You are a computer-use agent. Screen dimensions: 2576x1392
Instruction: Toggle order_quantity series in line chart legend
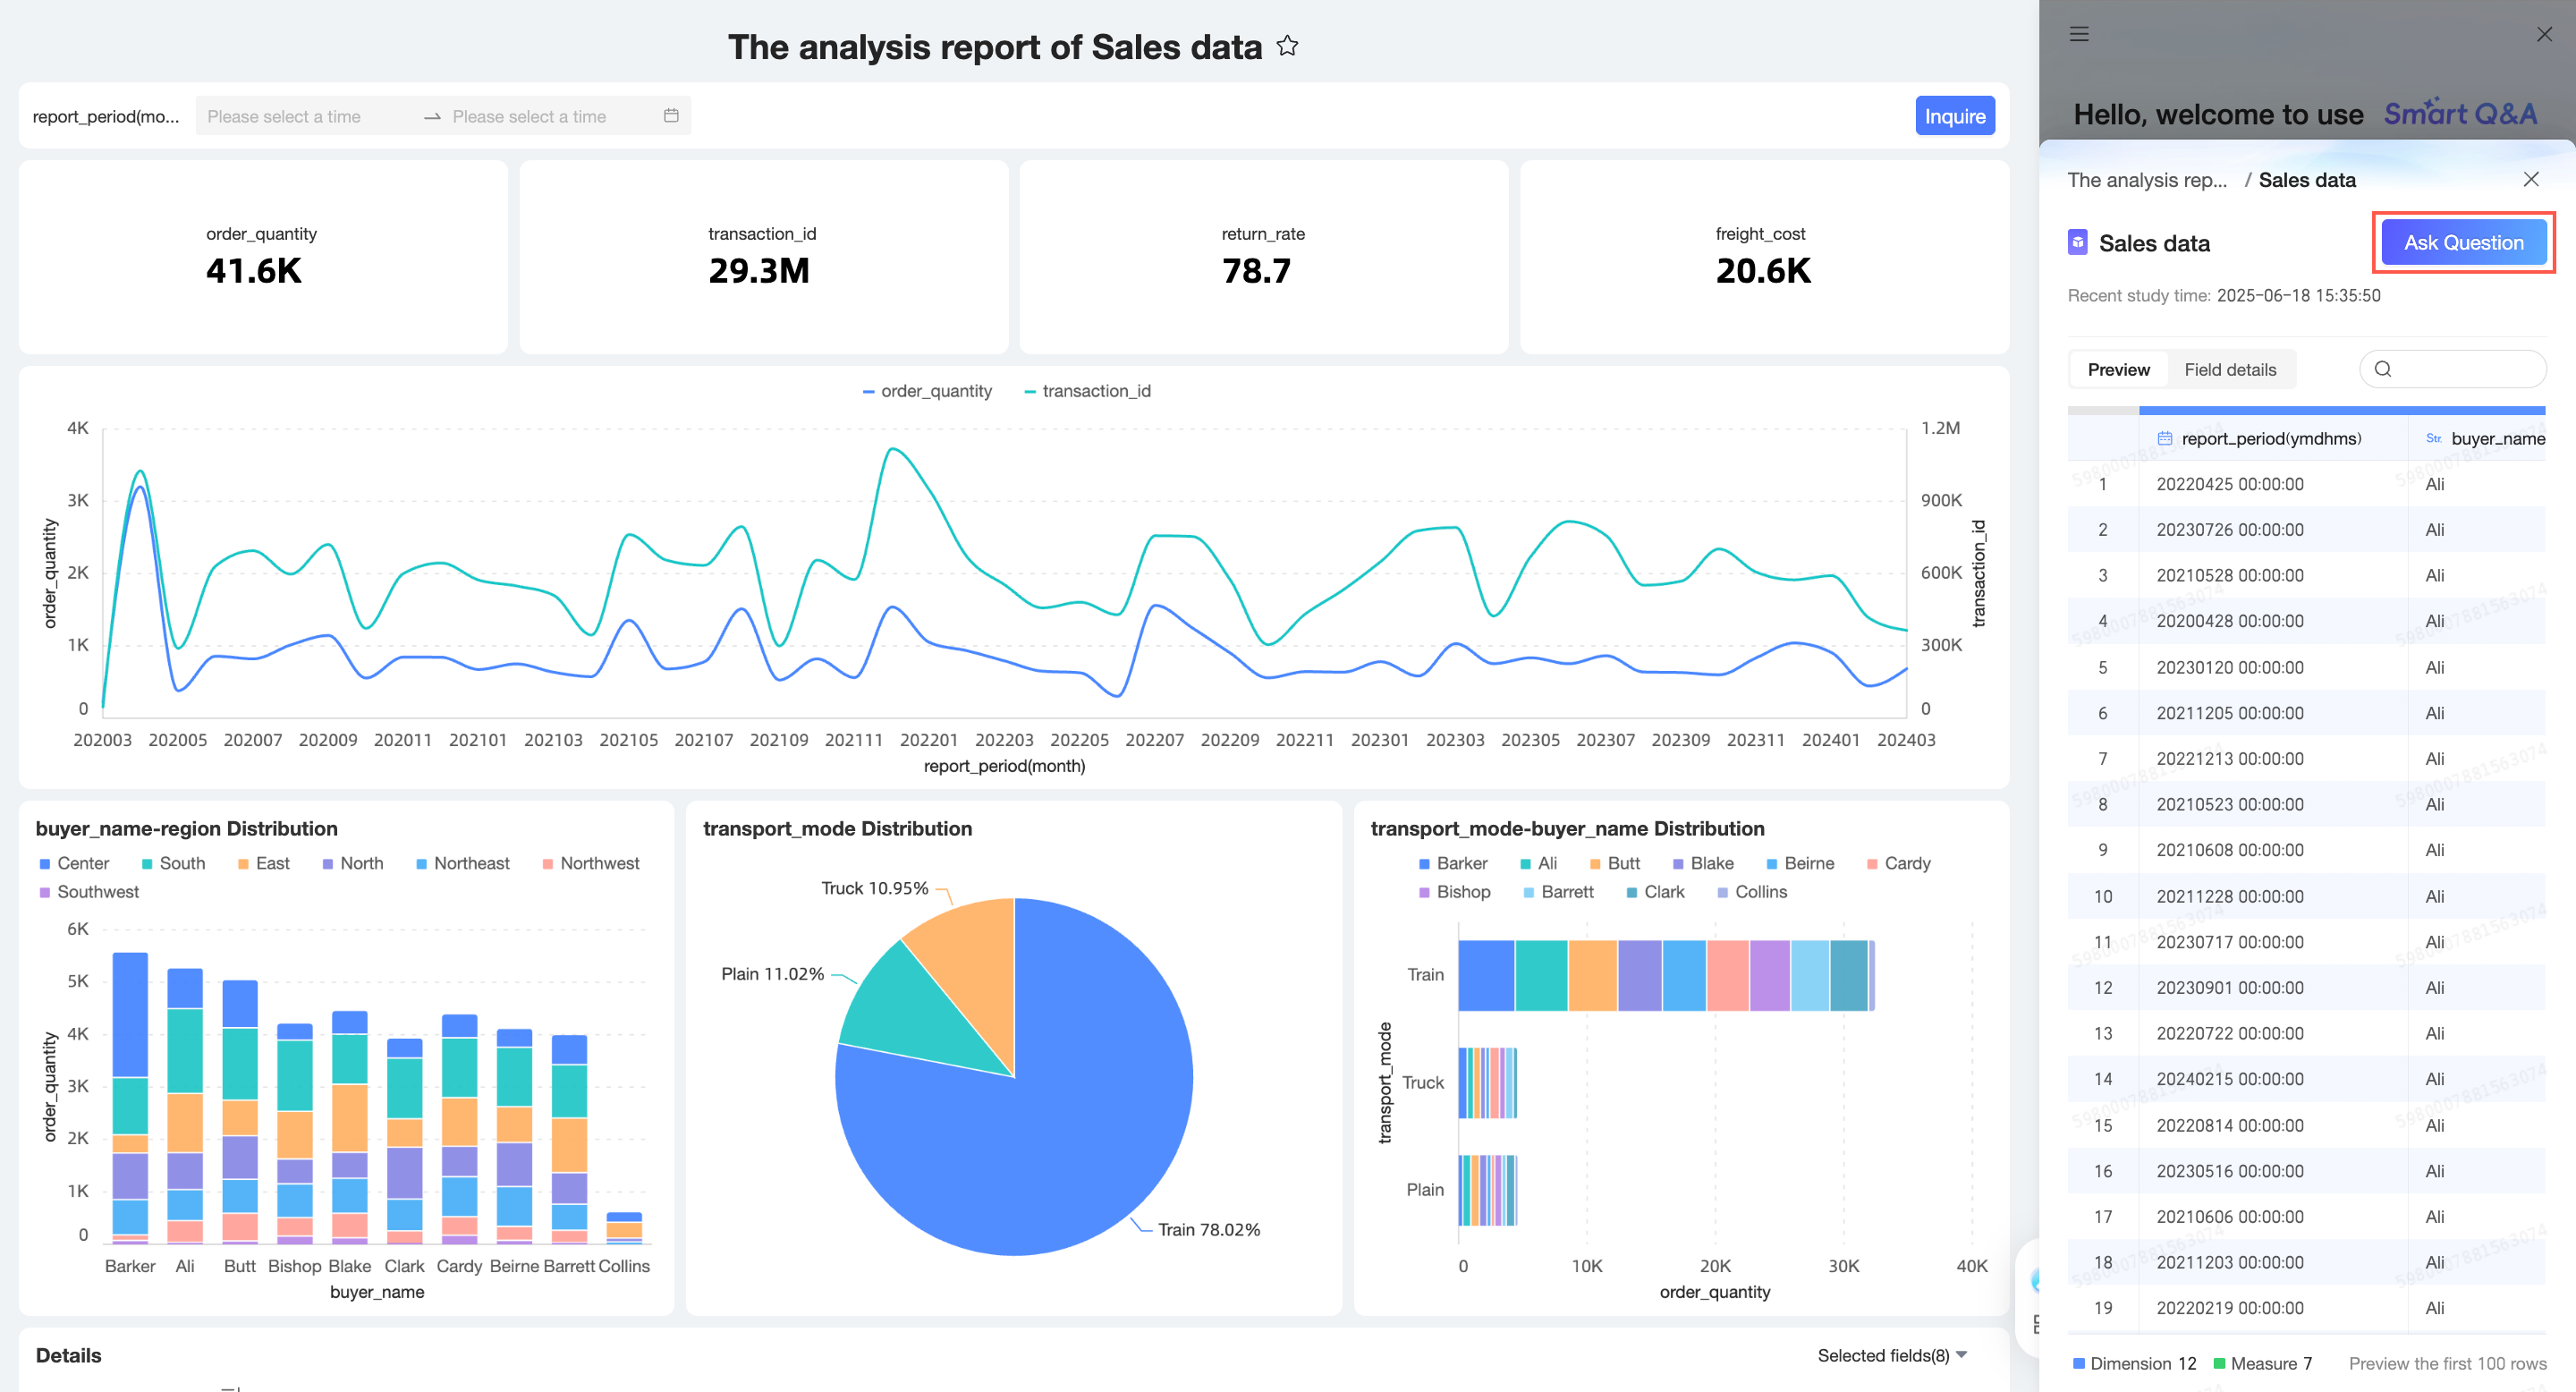coord(927,391)
